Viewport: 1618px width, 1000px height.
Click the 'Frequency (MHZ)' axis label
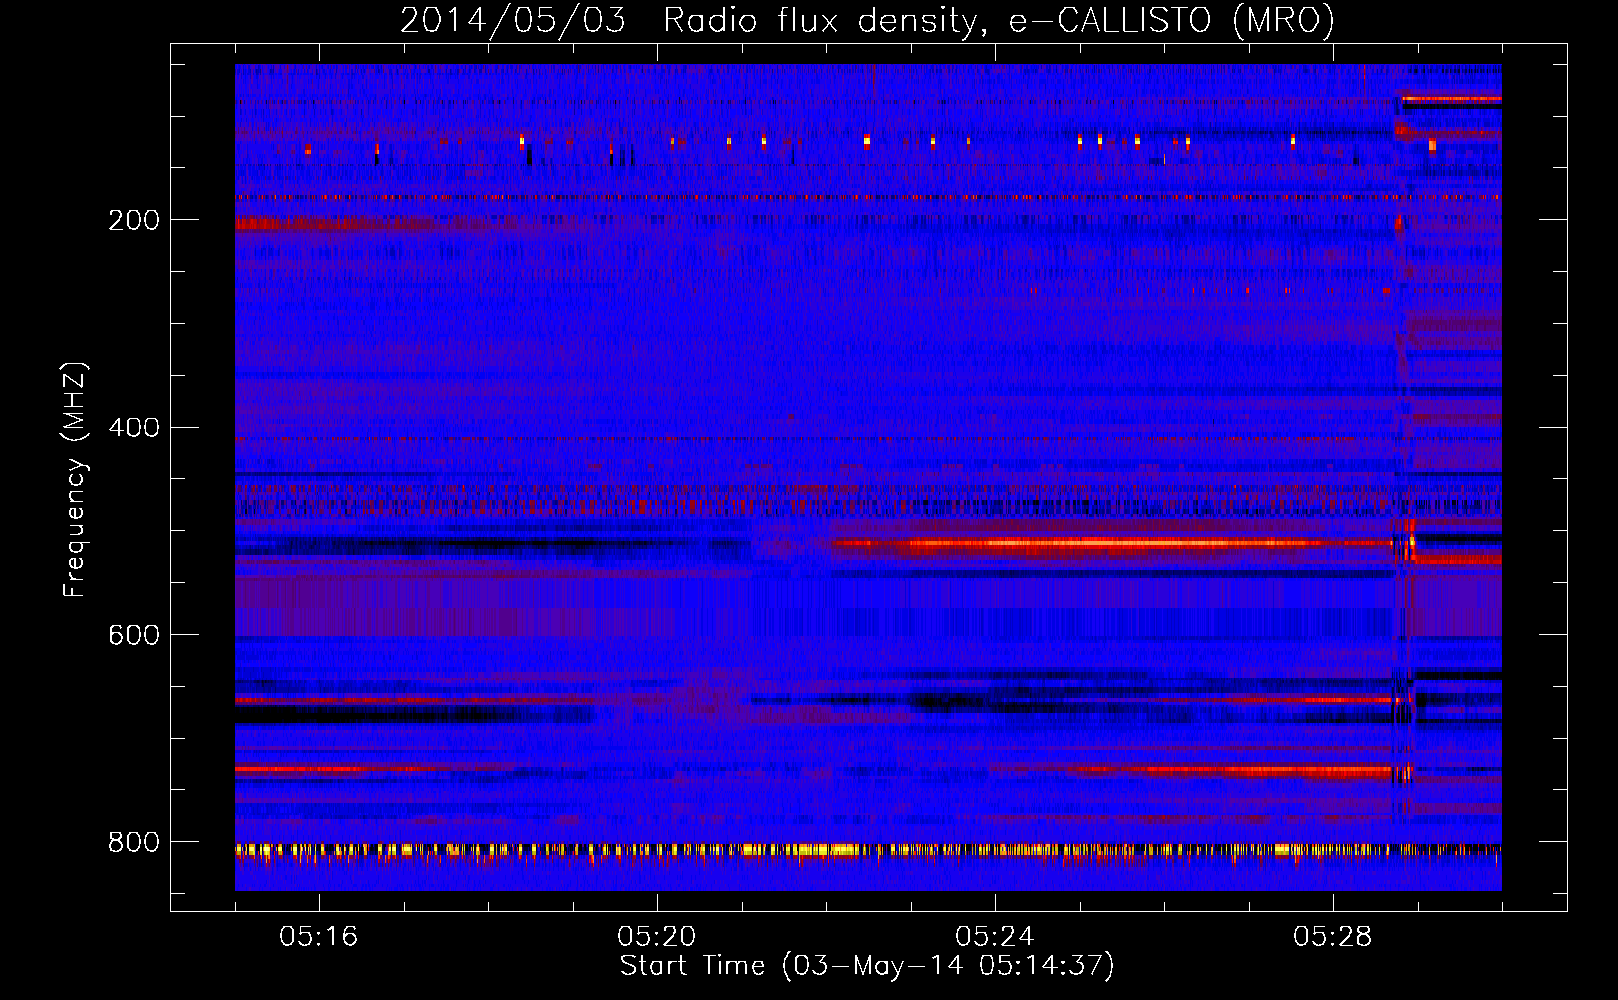[75, 480]
